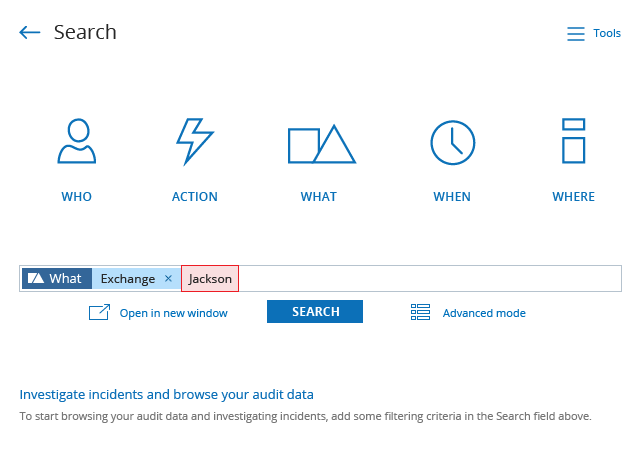Viewport: 640px width, 450px height.
Task: Click the Jackson text in search field
Action: [x=210, y=278]
